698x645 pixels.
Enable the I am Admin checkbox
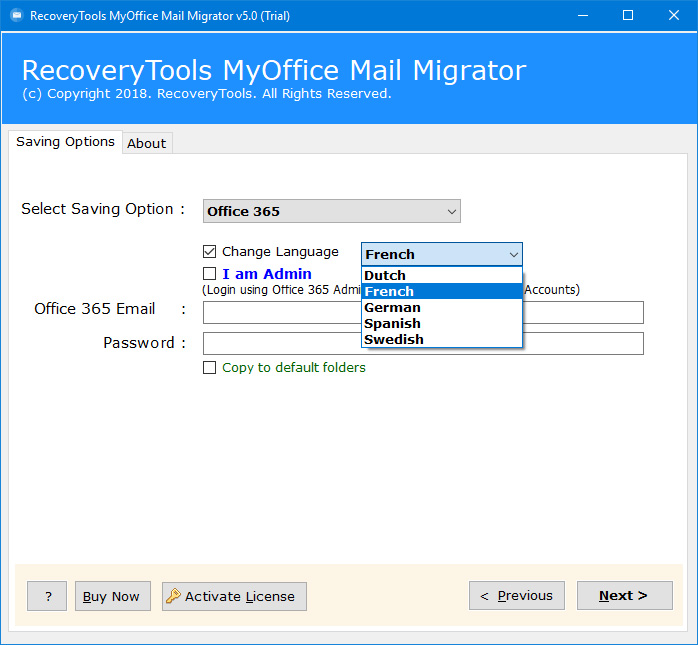tap(209, 273)
